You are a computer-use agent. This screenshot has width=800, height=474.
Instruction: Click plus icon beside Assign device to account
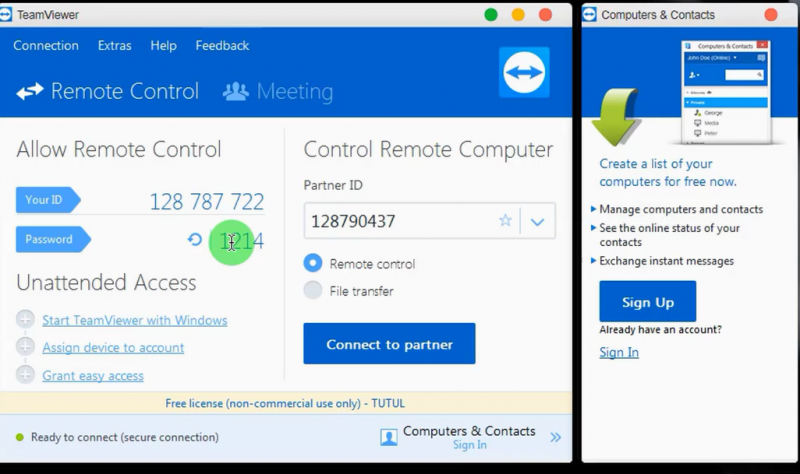[x=25, y=346]
